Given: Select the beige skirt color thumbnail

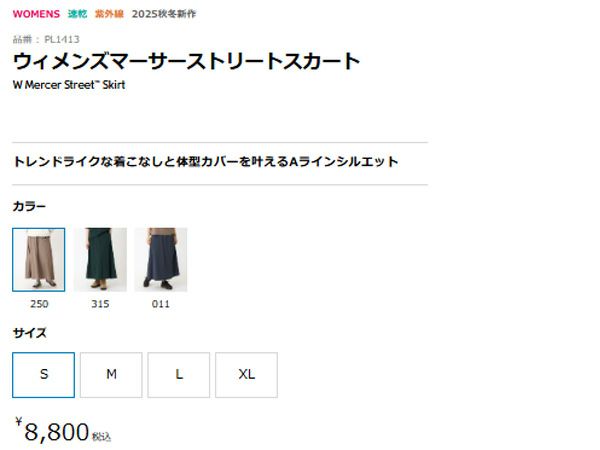Looking at the screenshot, I should pyautogui.click(x=39, y=260).
